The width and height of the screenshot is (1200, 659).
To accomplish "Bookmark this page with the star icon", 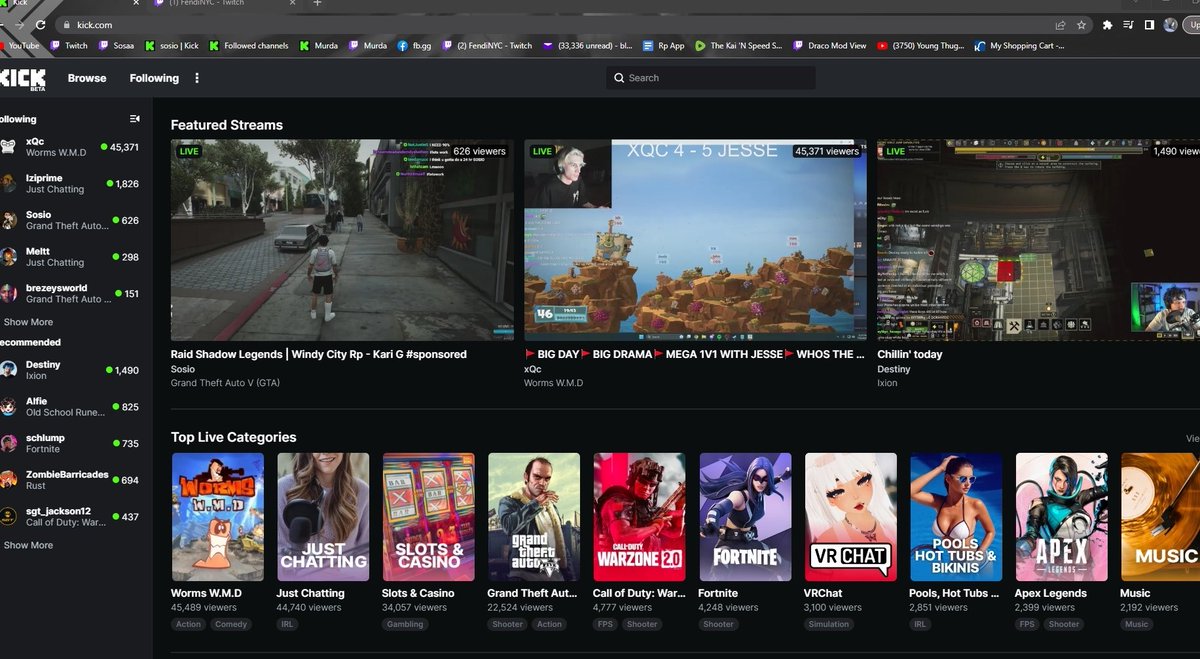I will [1082, 24].
